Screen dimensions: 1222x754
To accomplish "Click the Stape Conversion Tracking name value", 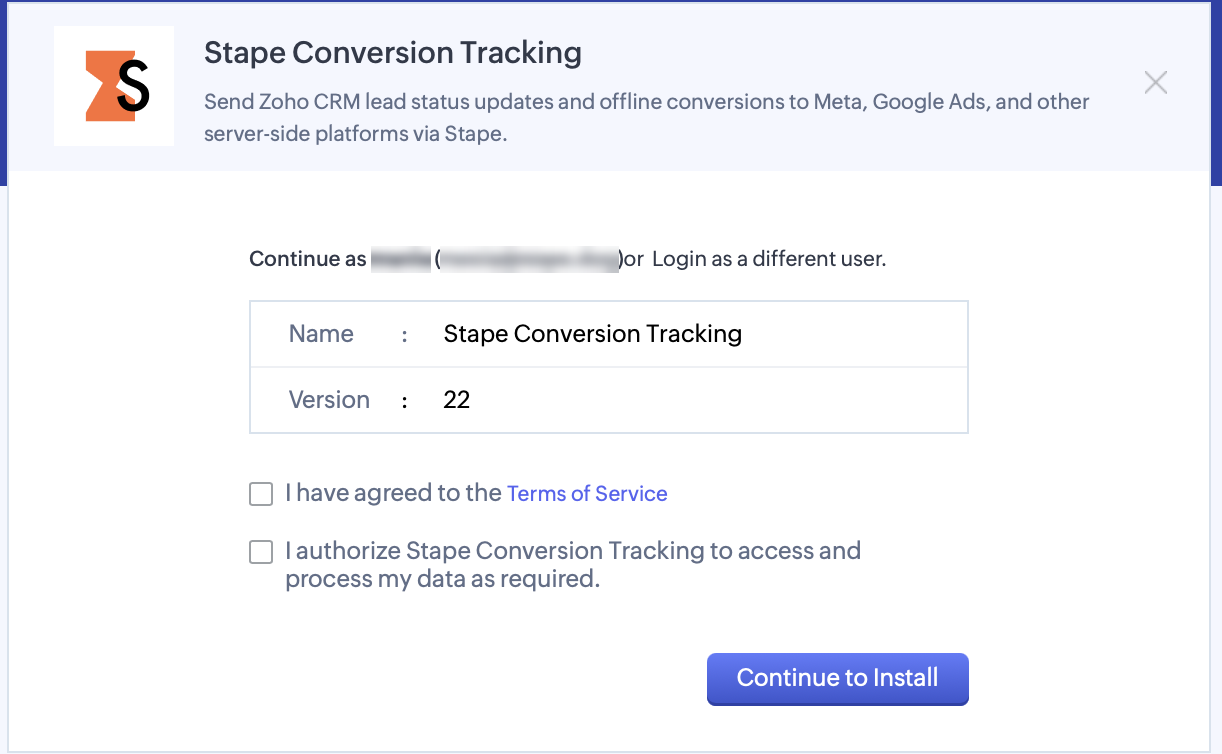I will [593, 334].
